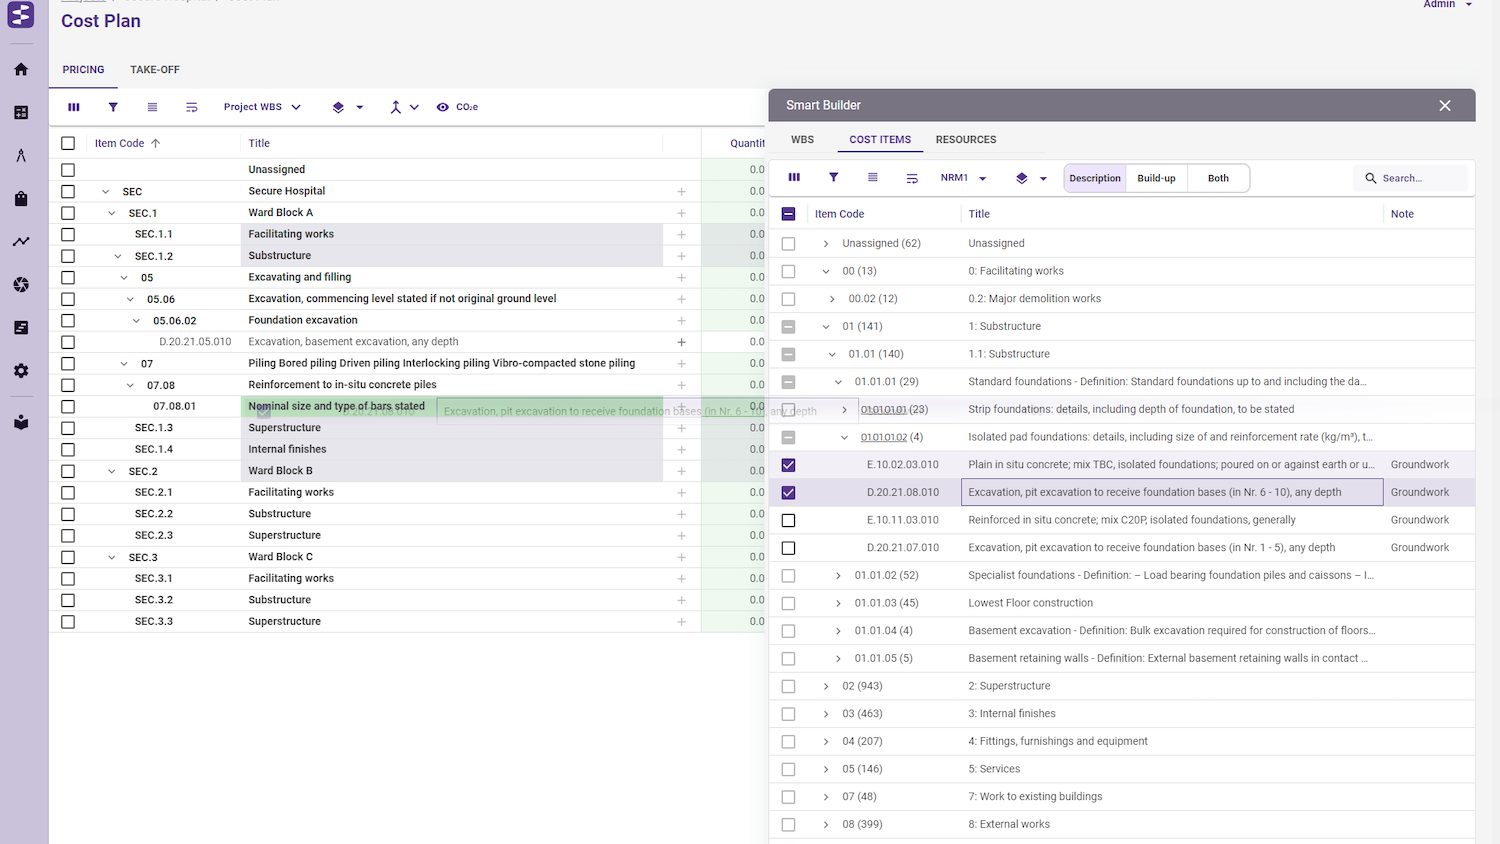
Task: Select the Build-up view button
Action: click(1156, 177)
